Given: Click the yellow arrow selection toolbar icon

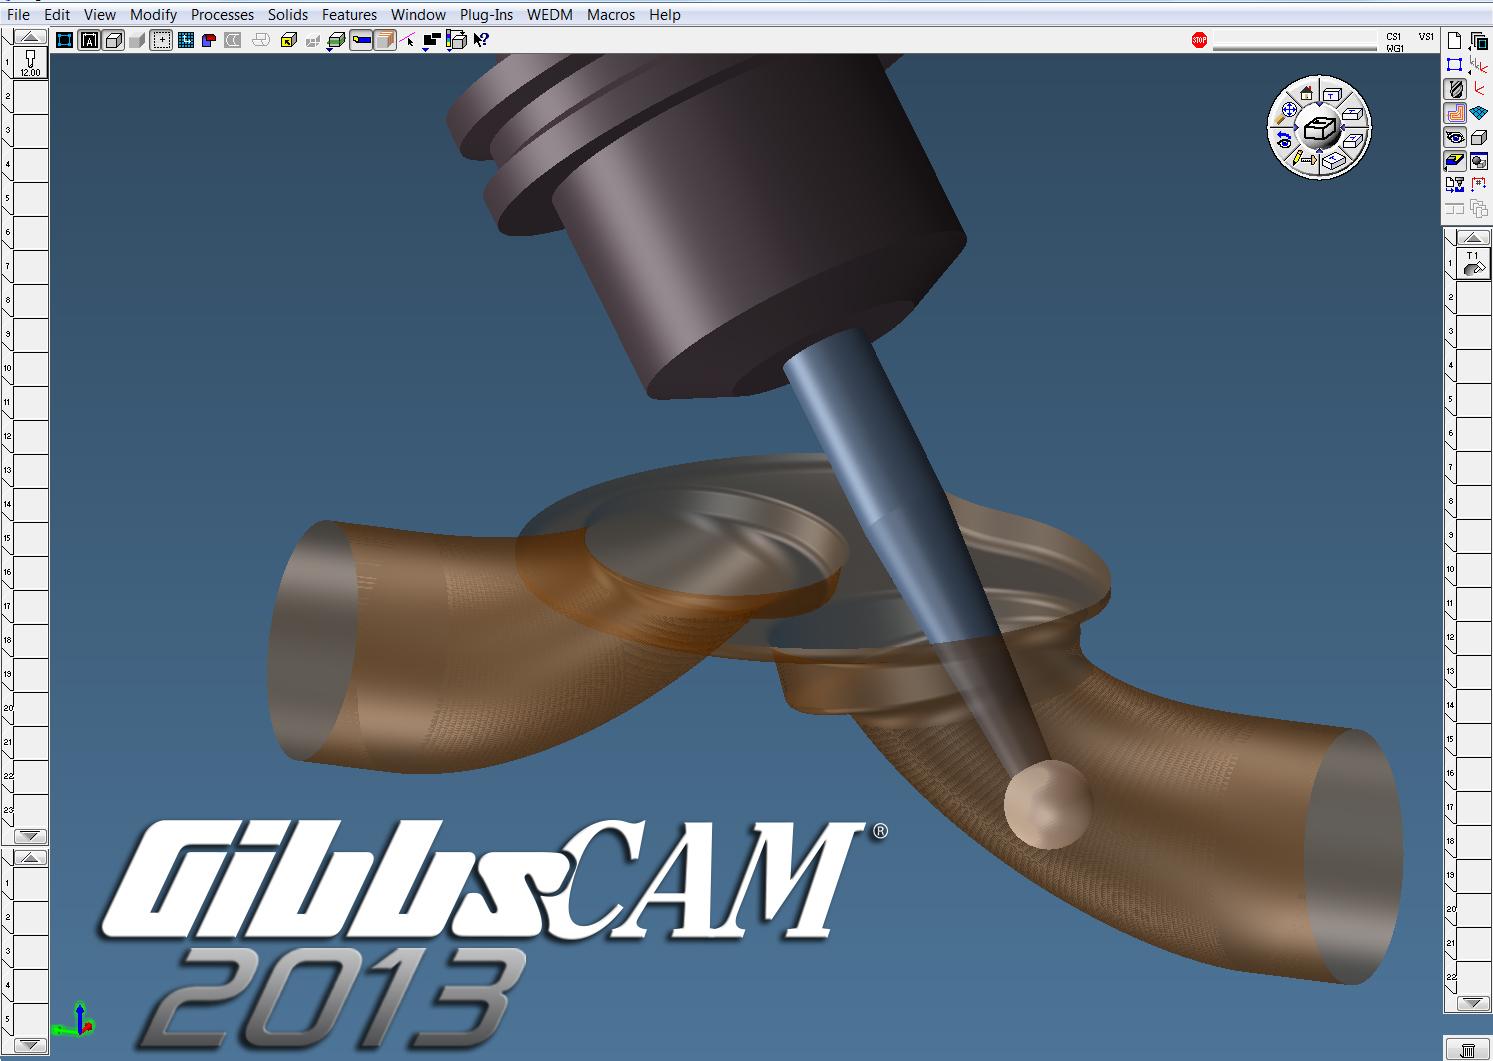Looking at the screenshot, I should coord(288,40).
